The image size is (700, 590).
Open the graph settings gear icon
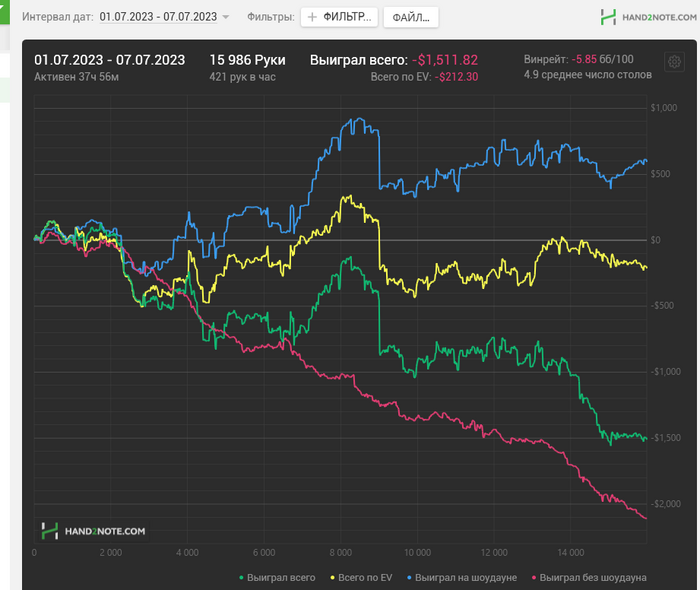click(x=674, y=62)
